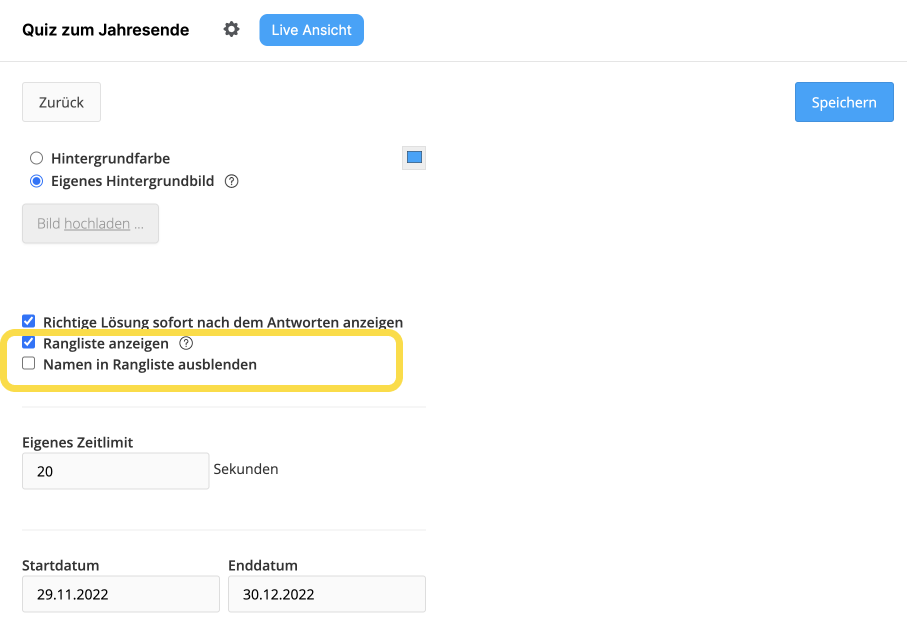Viewport: 907px width, 632px height.
Task: Open the Startdatum date field
Action: pos(121,594)
